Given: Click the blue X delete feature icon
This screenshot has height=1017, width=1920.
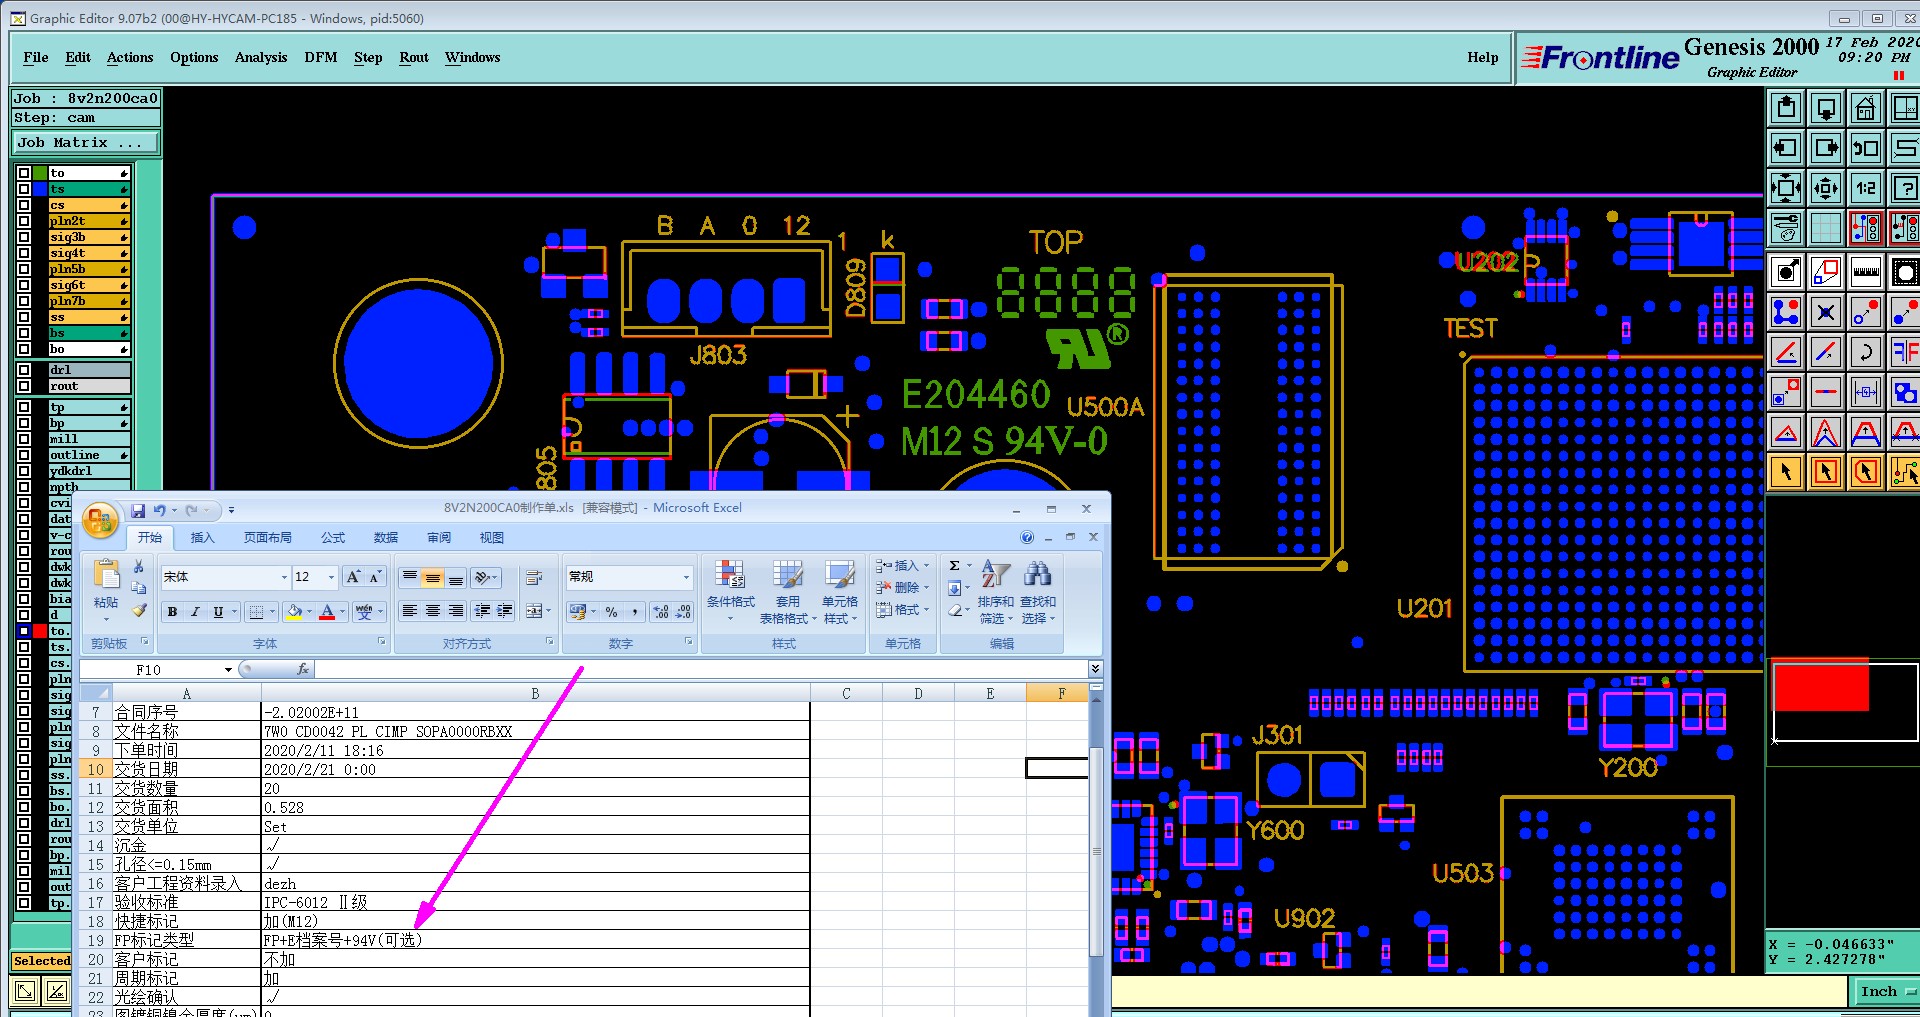Looking at the screenshot, I should click(x=1826, y=312).
